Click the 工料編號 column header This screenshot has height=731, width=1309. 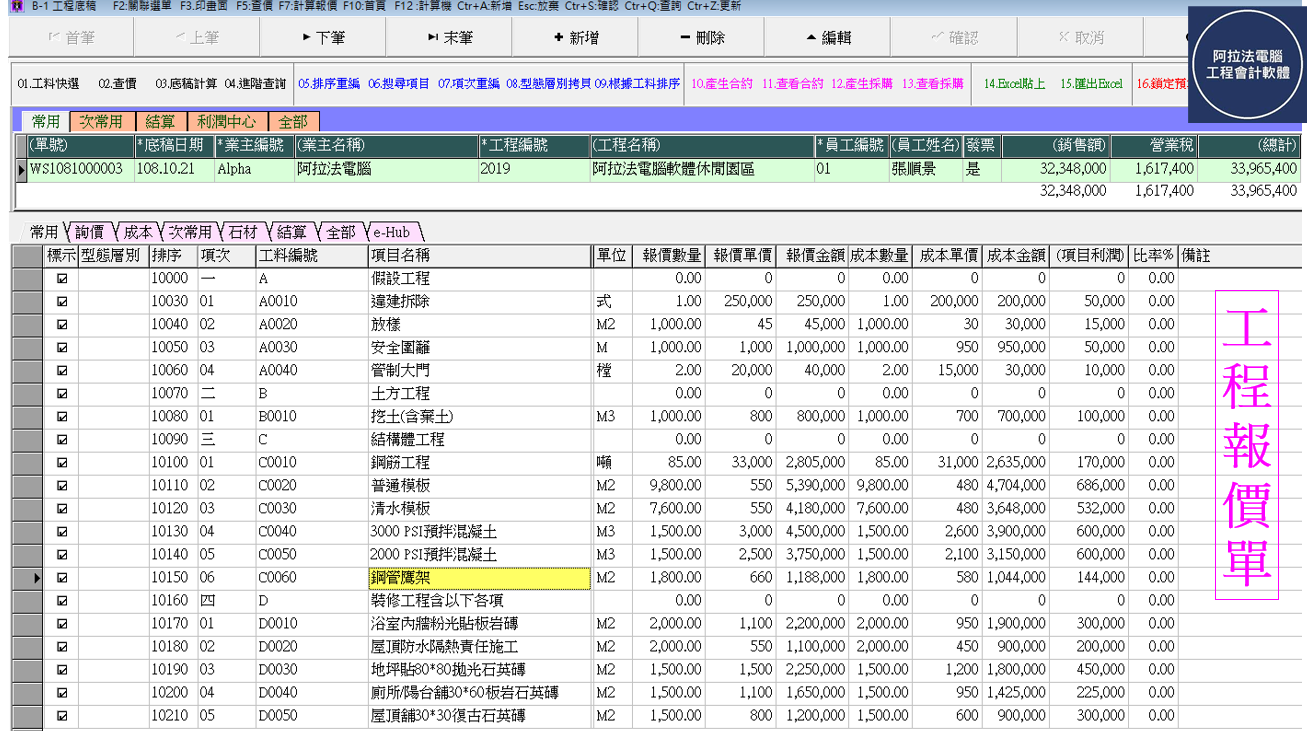312,256
